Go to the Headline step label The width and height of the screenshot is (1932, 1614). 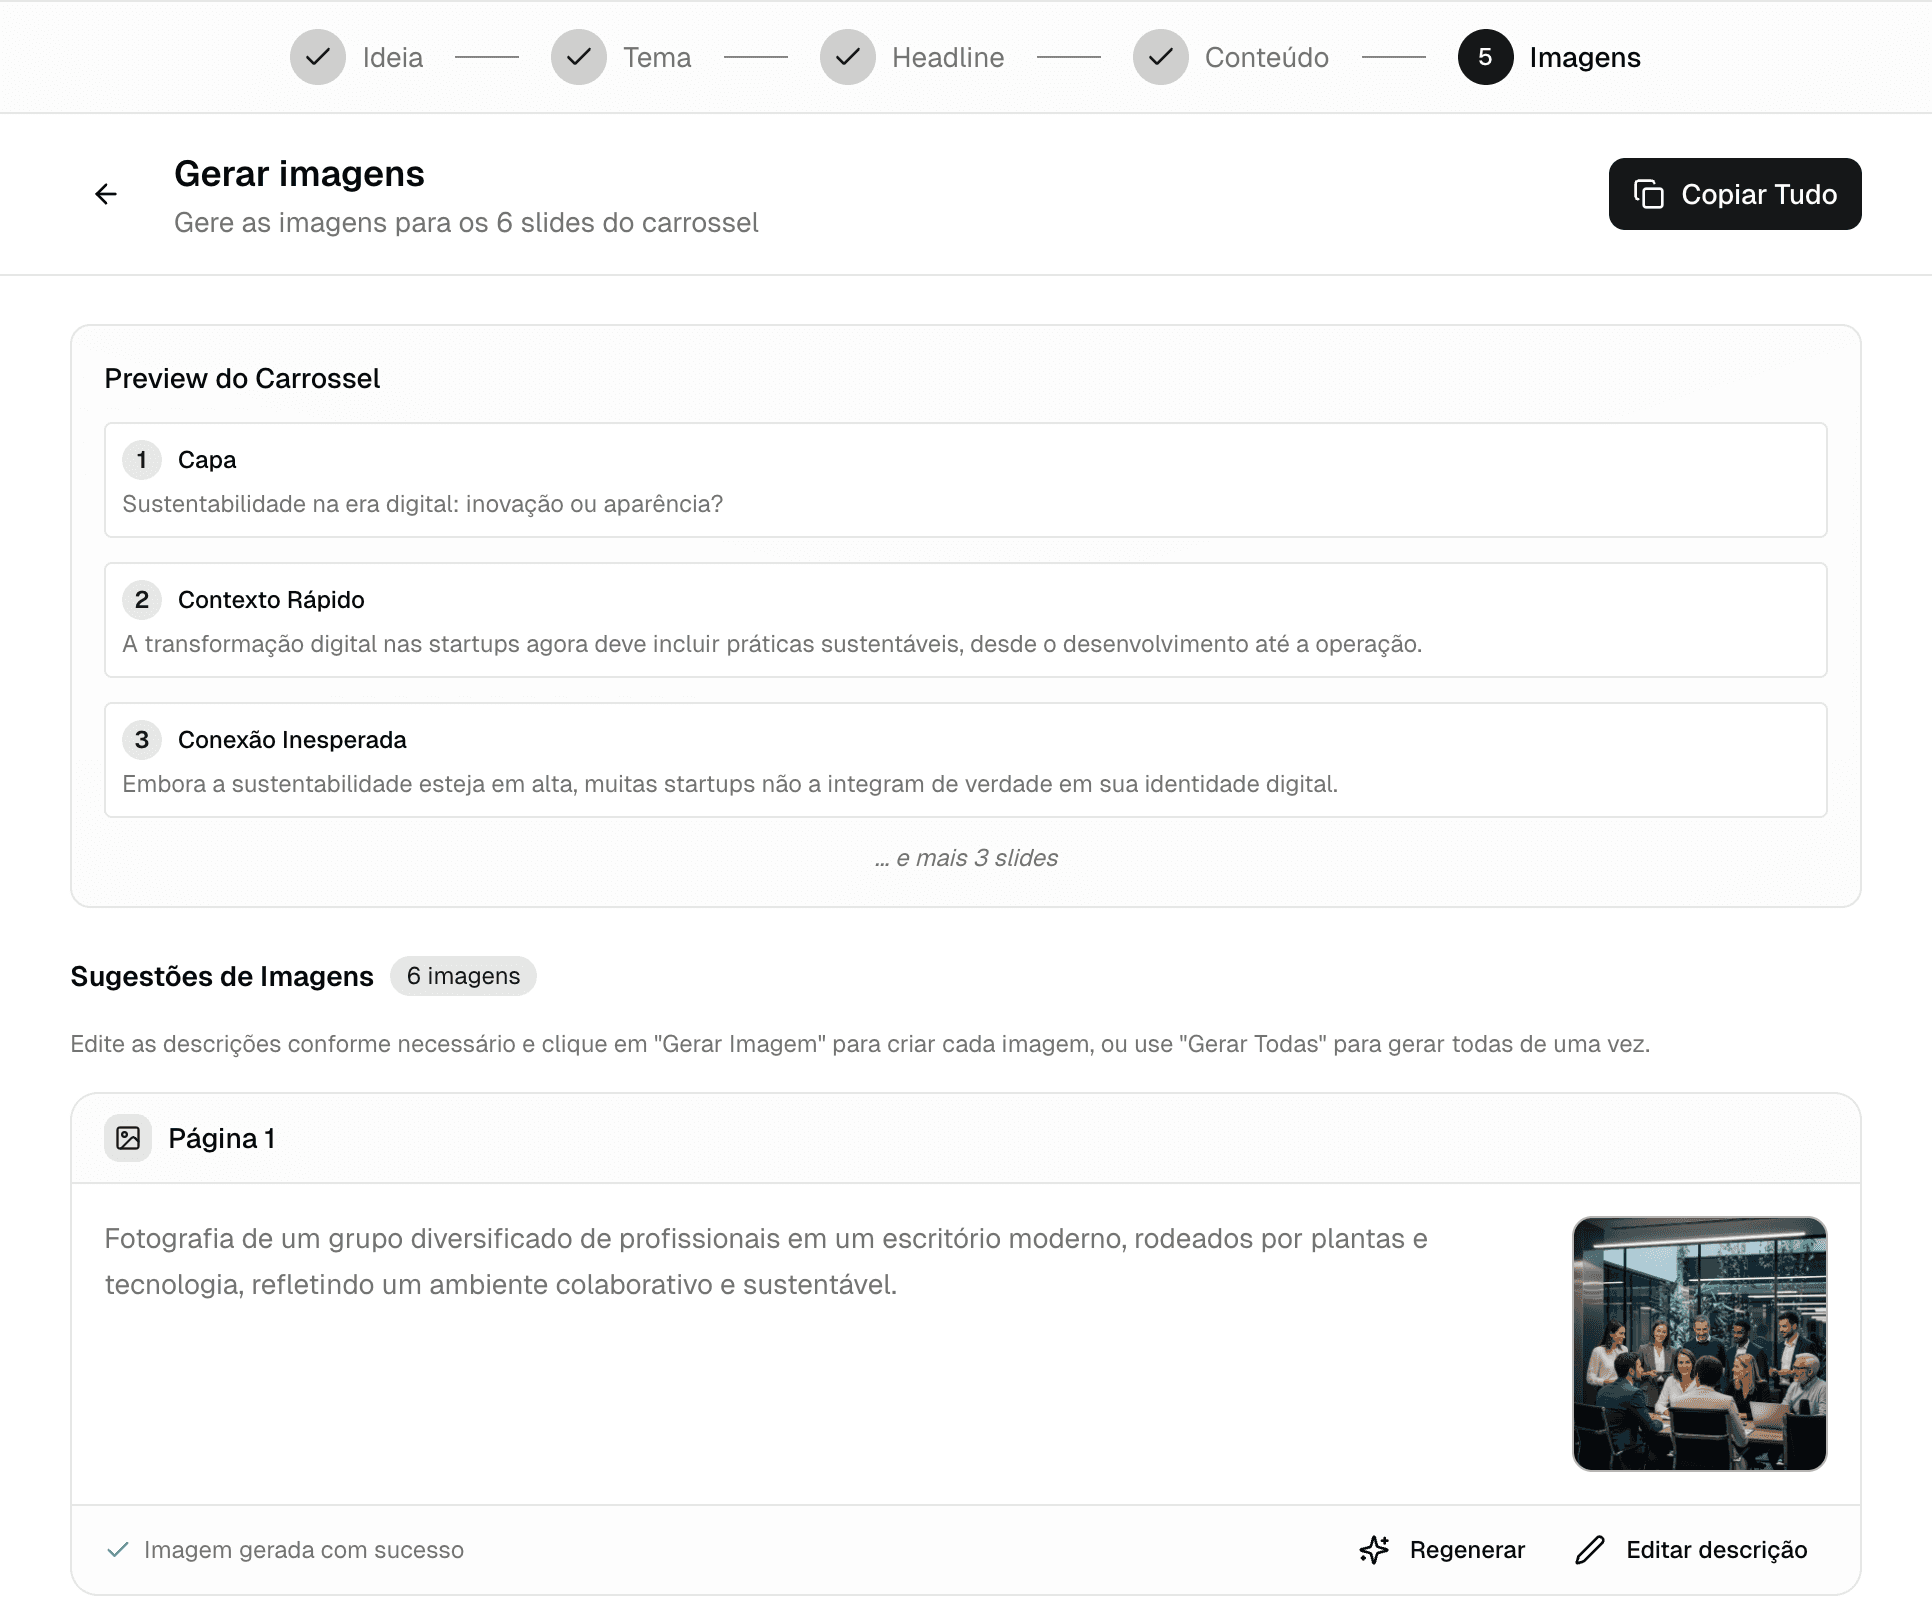[x=947, y=58]
